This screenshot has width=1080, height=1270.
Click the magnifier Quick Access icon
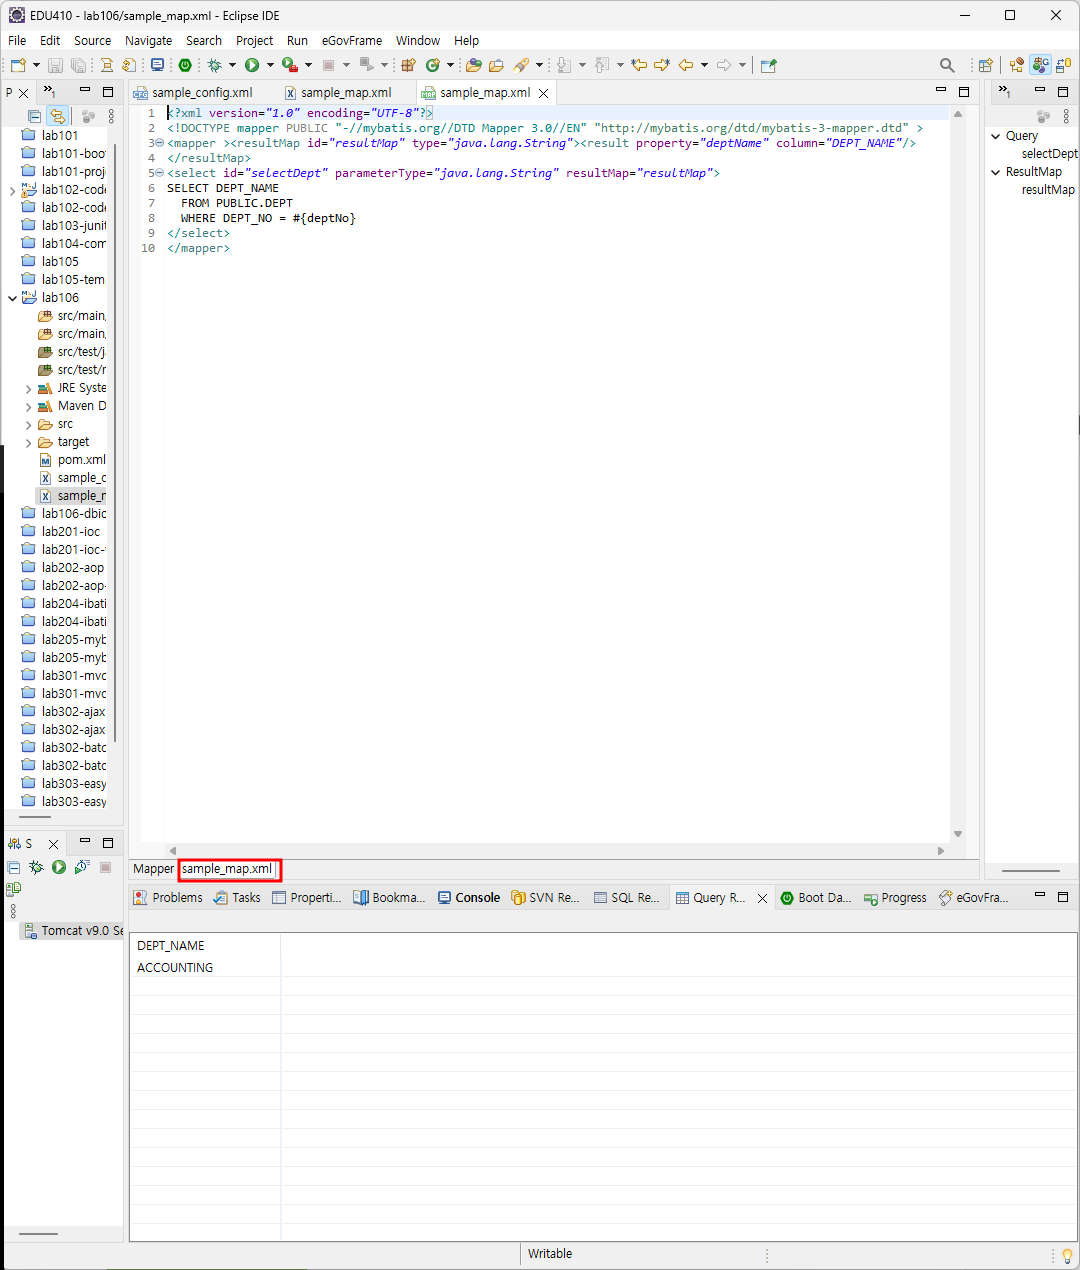[947, 65]
